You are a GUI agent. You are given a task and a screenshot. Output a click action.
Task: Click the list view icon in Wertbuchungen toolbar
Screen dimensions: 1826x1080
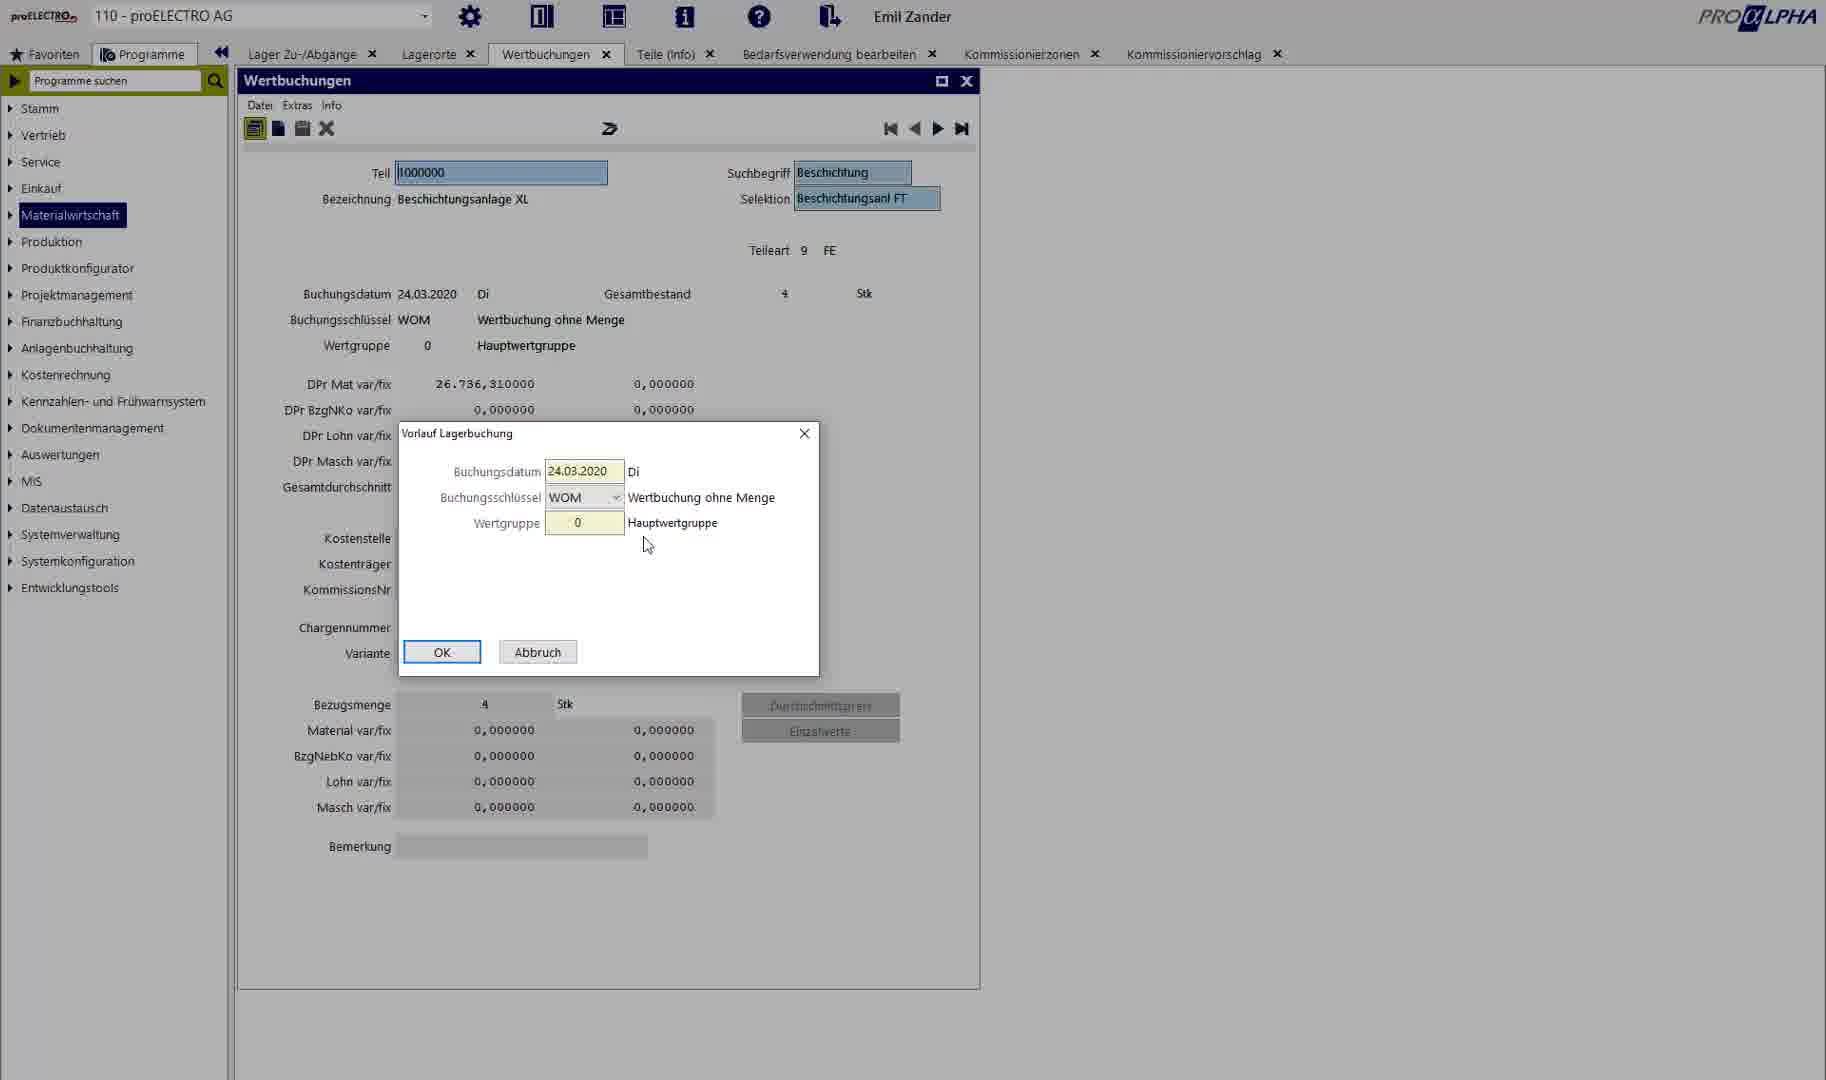(255, 128)
